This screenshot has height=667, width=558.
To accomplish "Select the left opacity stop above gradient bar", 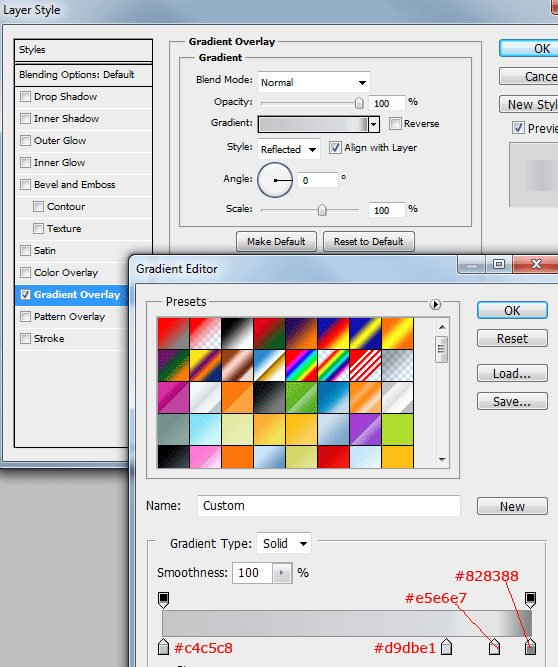I will click(163, 599).
